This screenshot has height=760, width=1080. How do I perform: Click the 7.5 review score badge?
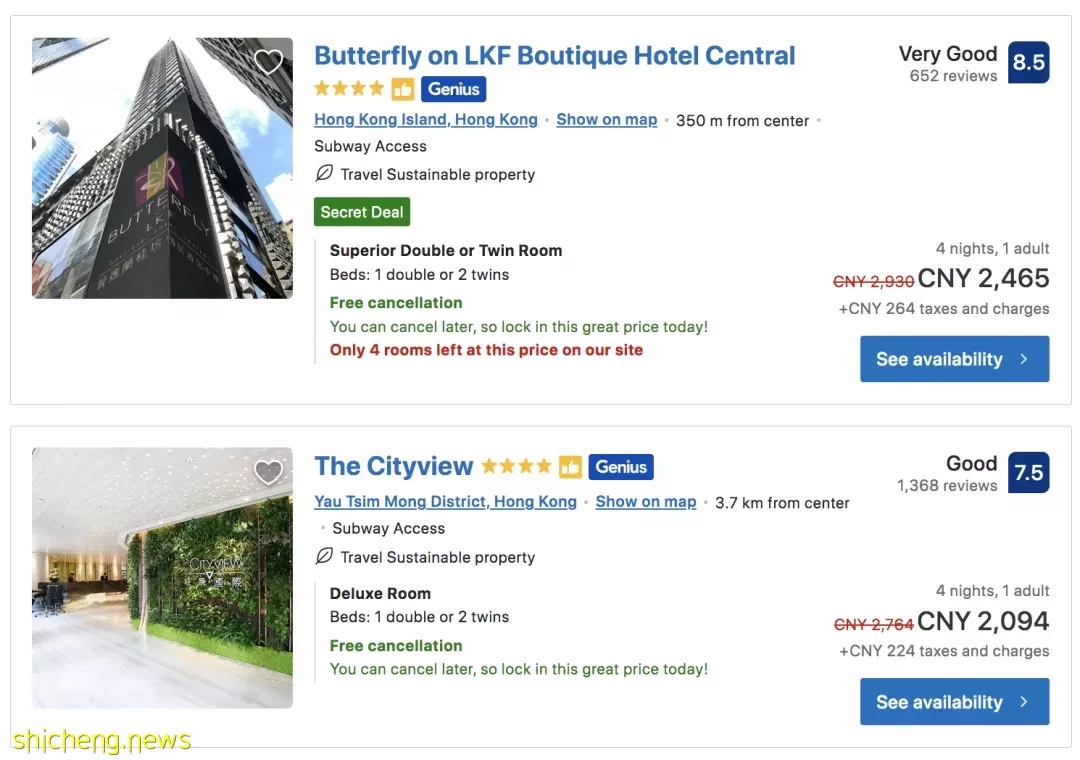1028,472
